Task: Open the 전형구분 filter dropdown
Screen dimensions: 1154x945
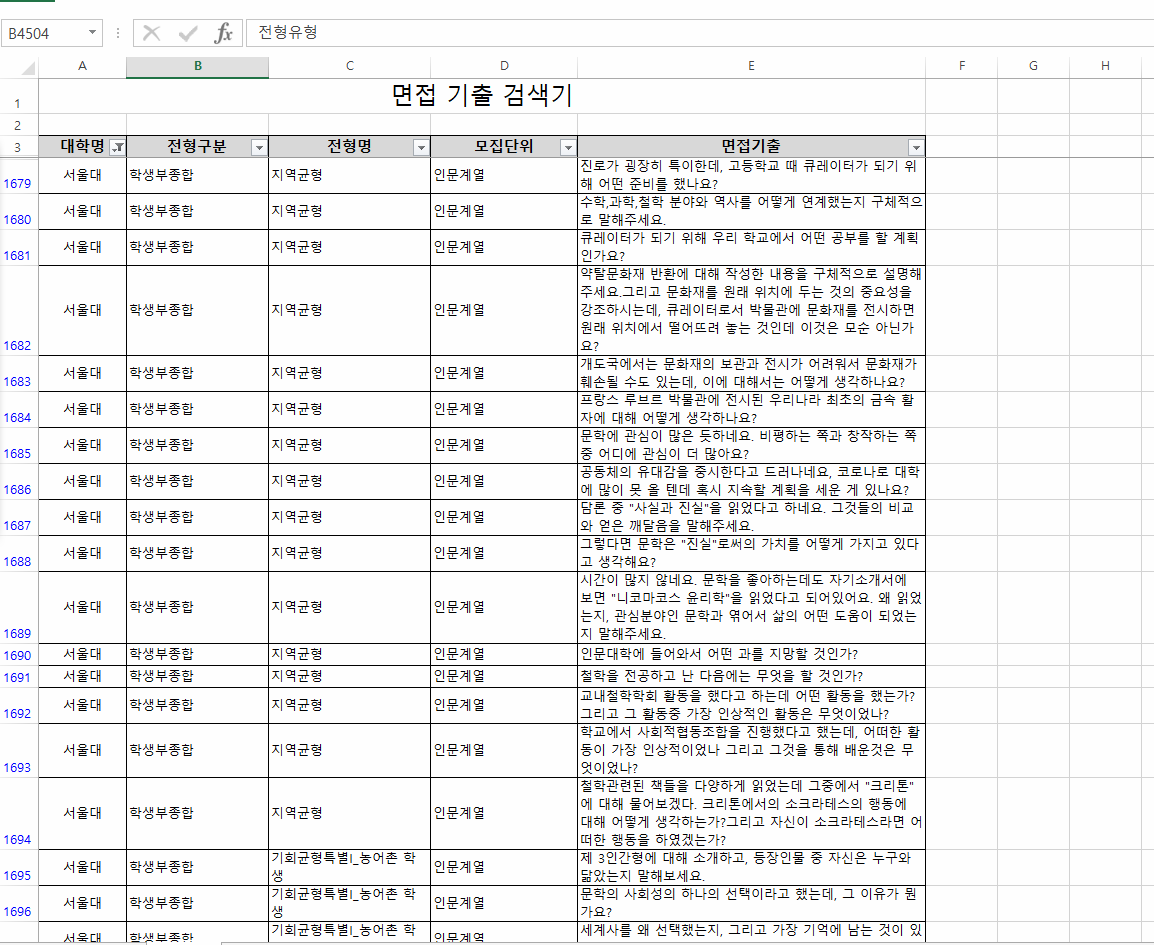Action: 259,147
